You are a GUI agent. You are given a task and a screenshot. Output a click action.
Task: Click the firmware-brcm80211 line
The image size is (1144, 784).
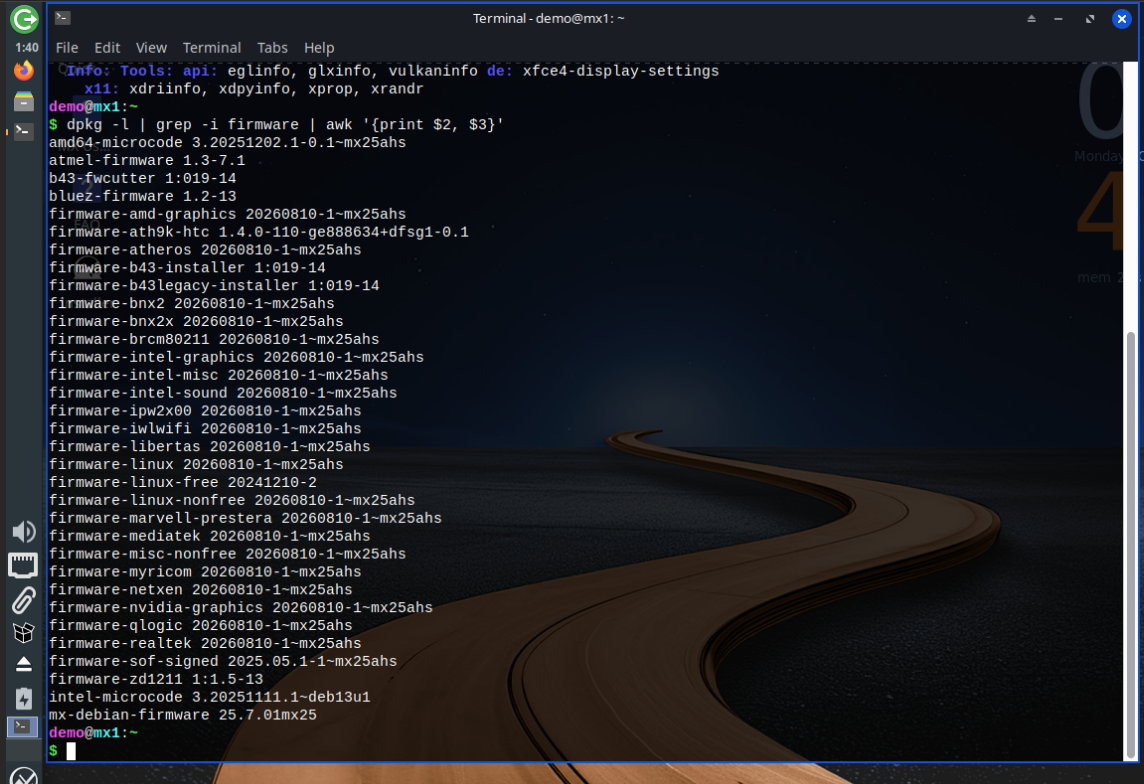coord(214,339)
